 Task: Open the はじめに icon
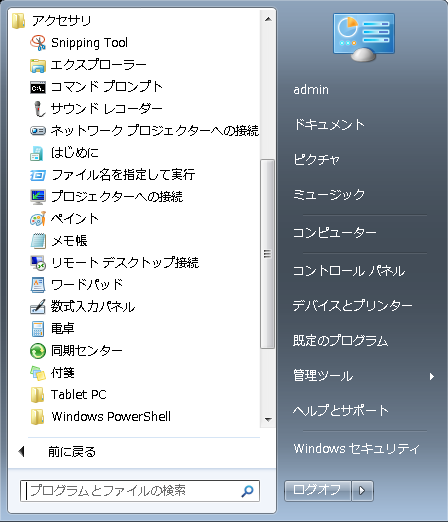pos(37,153)
